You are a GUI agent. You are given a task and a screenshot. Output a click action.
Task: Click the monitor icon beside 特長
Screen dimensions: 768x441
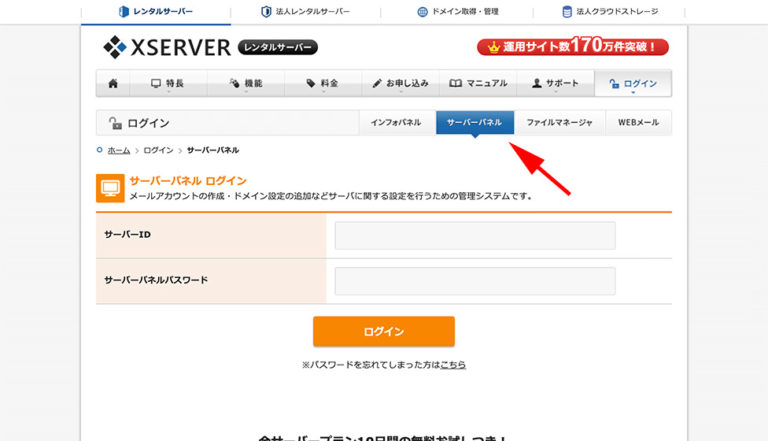tap(156, 83)
